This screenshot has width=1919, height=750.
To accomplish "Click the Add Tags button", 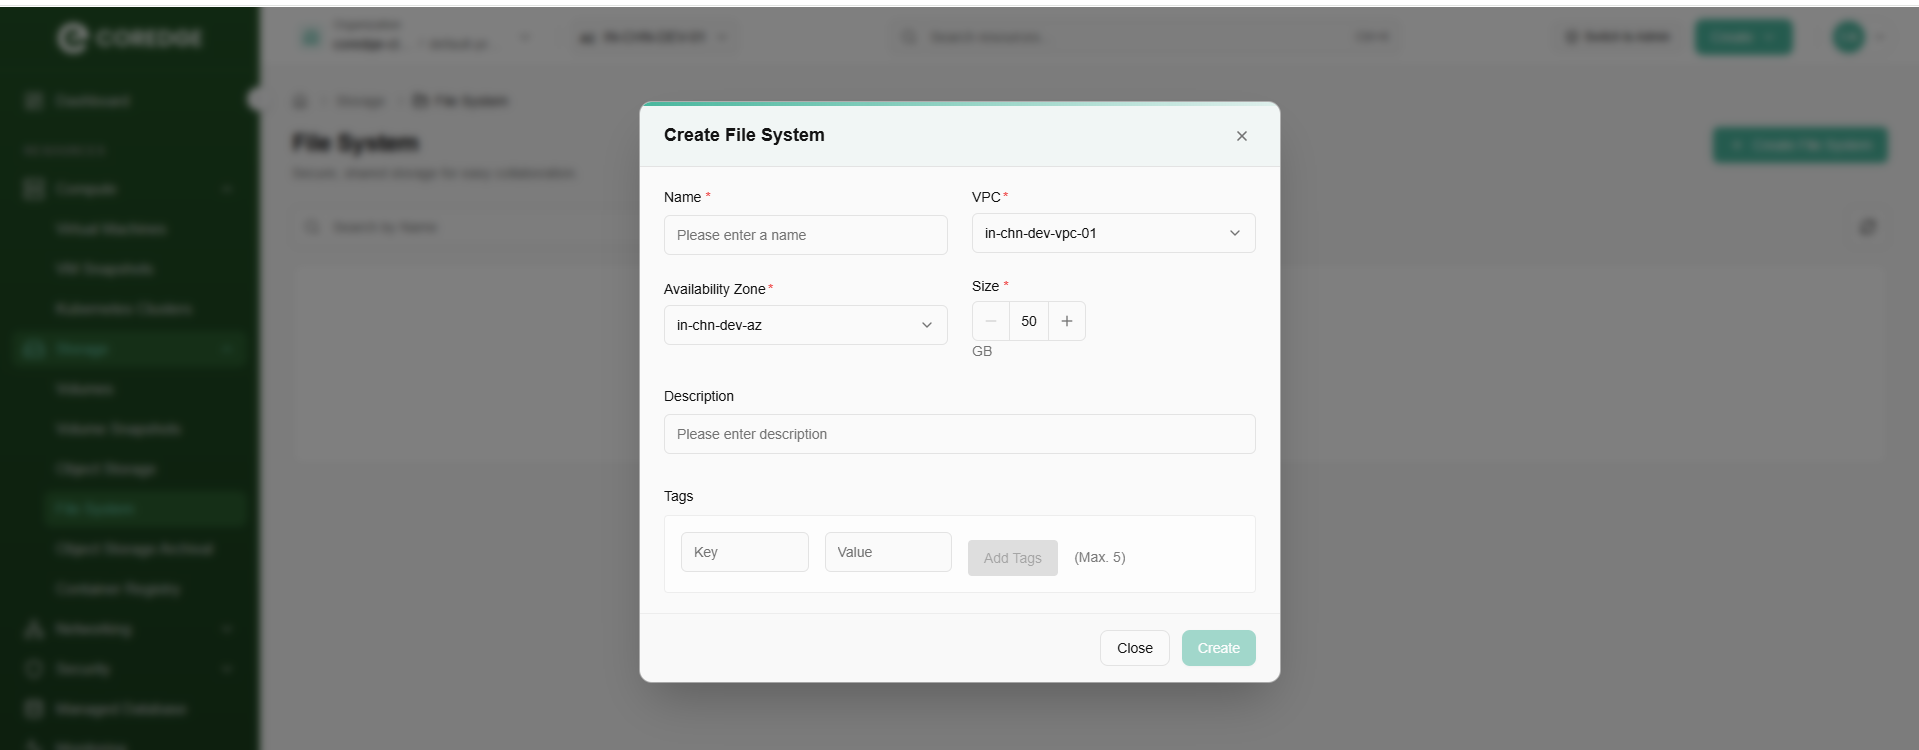I will 1012,558.
